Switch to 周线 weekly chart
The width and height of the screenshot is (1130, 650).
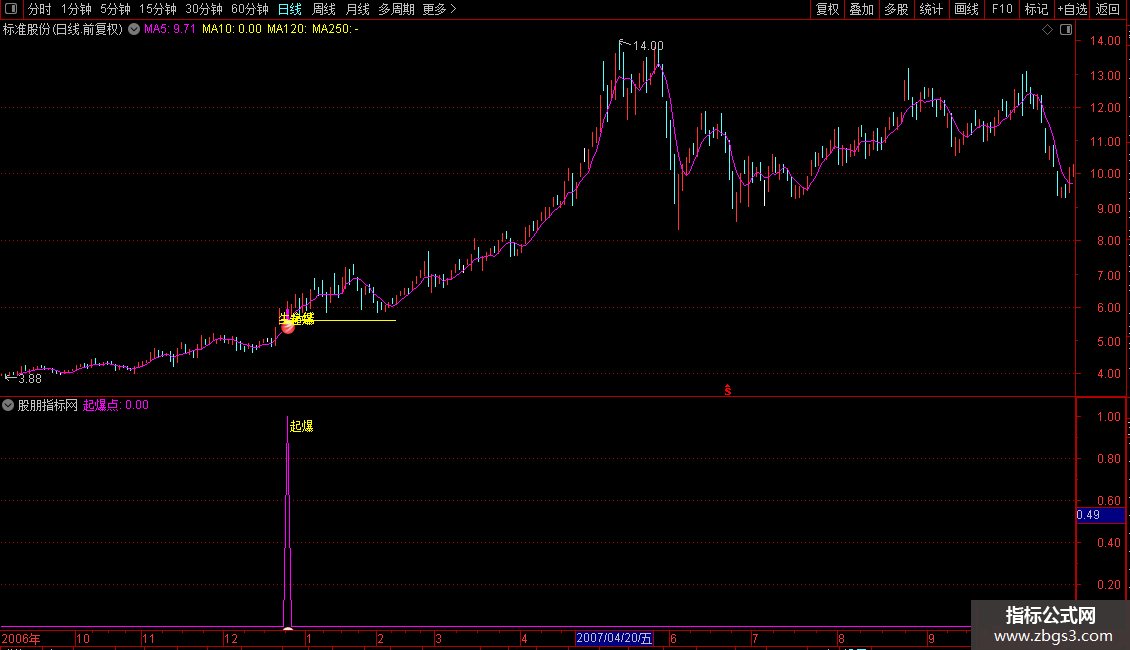324,9
